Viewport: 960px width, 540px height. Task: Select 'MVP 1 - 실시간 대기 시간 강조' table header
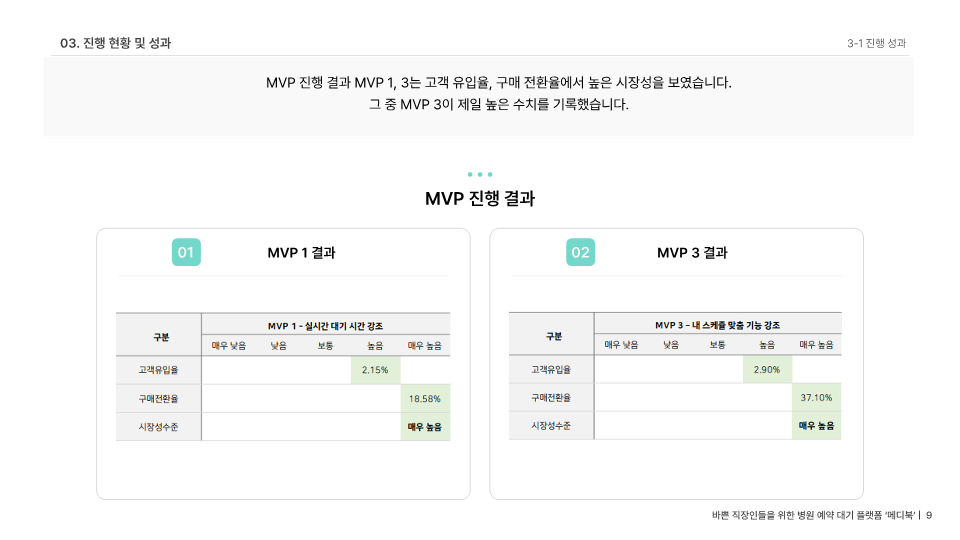click(x=325, y=326)
